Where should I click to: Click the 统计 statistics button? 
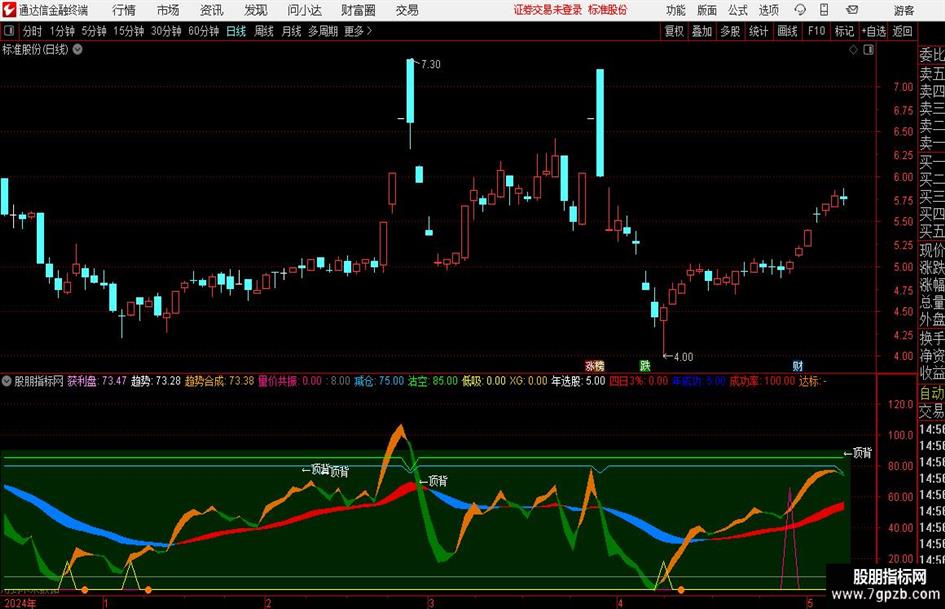coord(759,31)
